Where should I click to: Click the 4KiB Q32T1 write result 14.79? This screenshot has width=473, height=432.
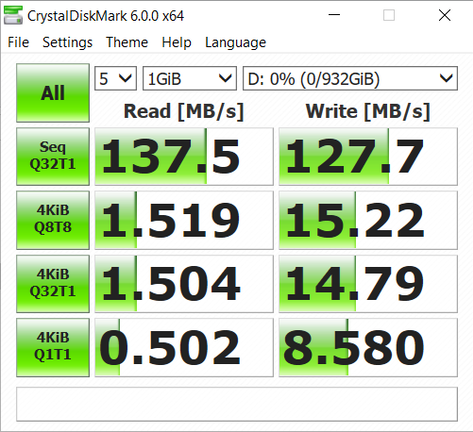[x=368, y=284]
